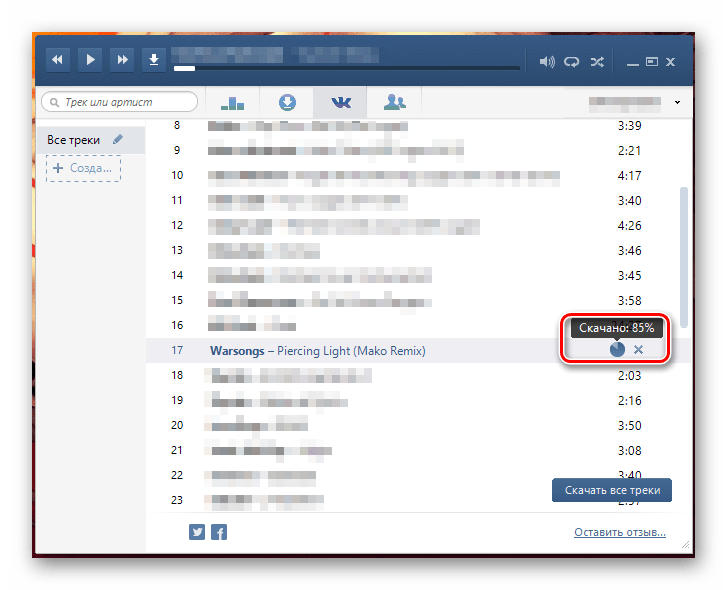This screenshot has width=727, height=590.
Task: Click duration 4:17 of track 10
Action: (x=629, y=176)
